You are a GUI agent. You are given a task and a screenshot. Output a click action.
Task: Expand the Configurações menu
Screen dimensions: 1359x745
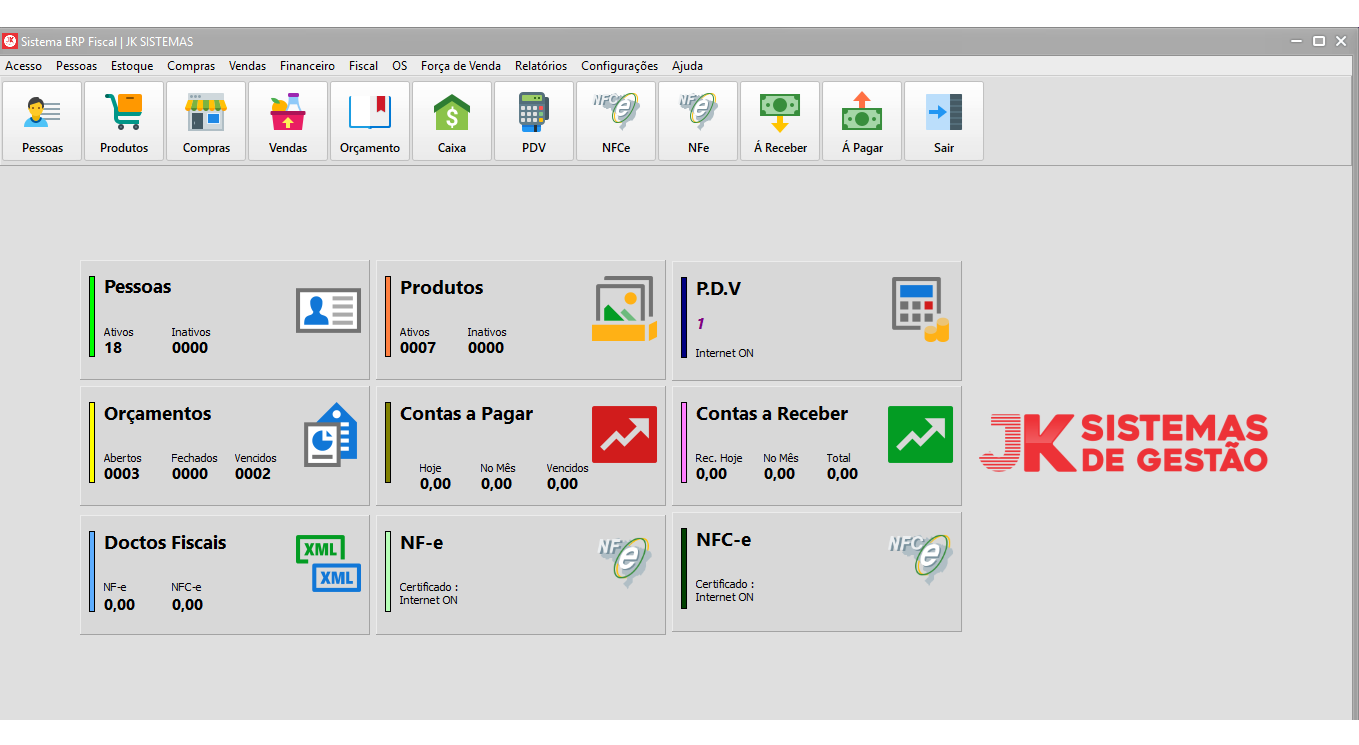point(619,66)
